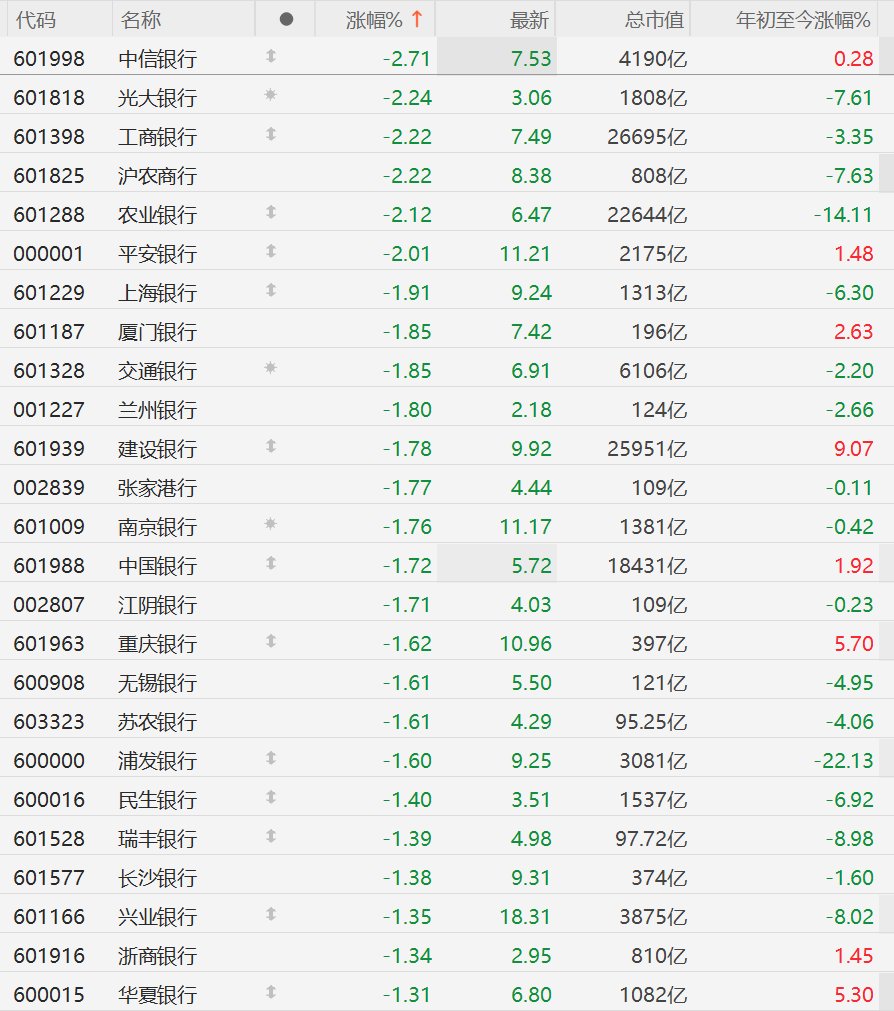Image resolution: width=894 pixels, height=1011 pixels.
Task: Select stock name 华夏银行
Action: 157,995
